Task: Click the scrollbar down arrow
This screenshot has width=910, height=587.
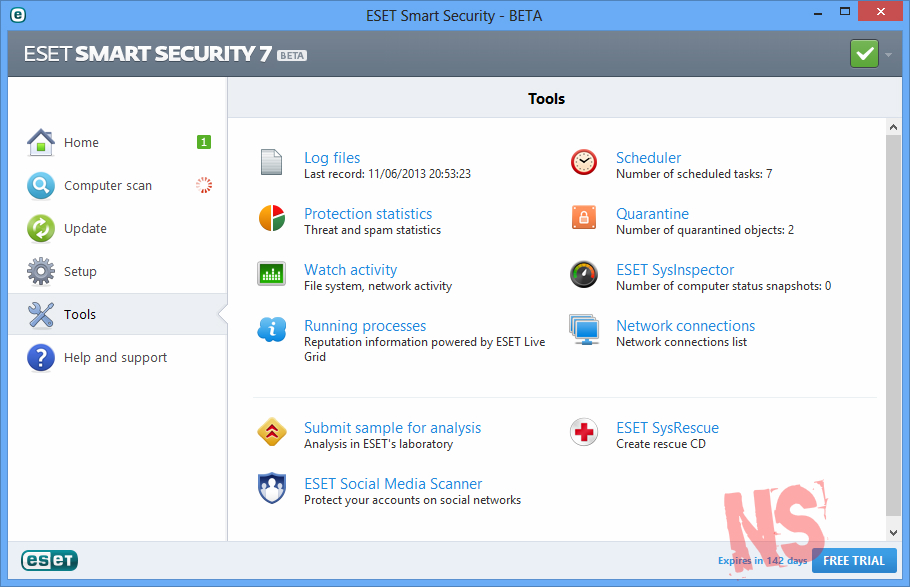Action: tap(894, 533)
